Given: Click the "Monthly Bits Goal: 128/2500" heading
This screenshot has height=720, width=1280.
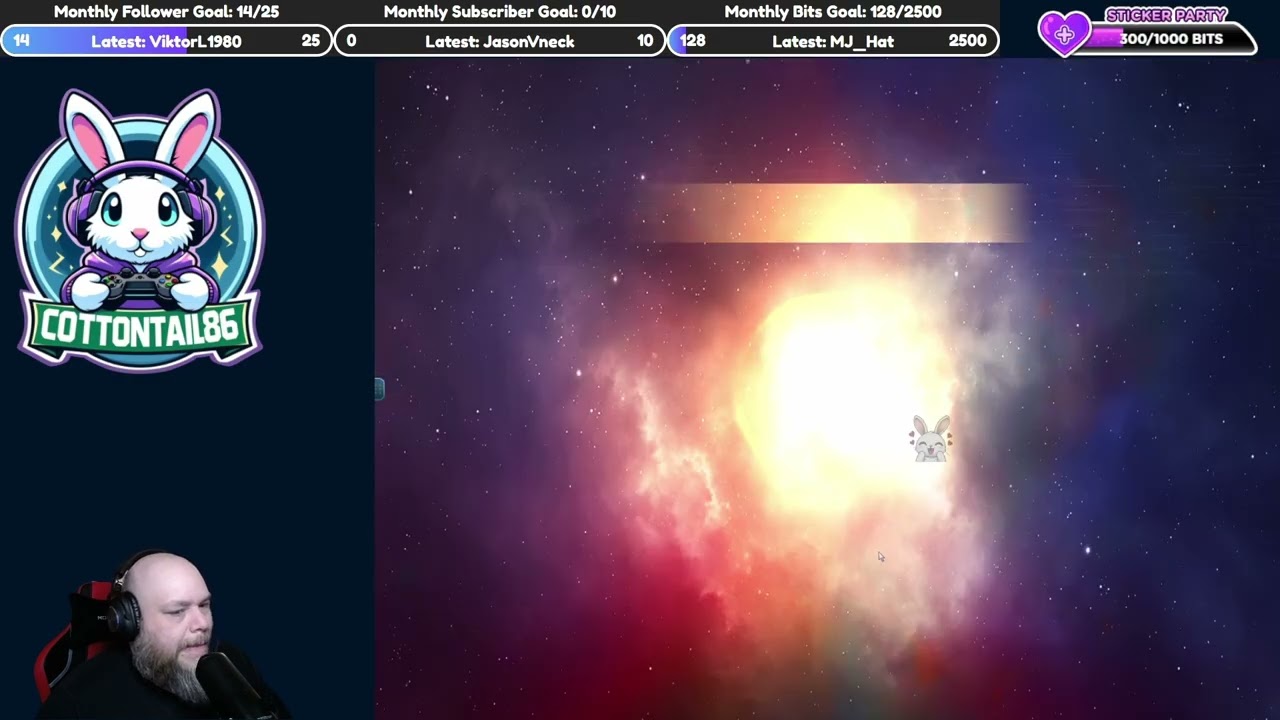Looking at the screenshot, I should point(833,12).
